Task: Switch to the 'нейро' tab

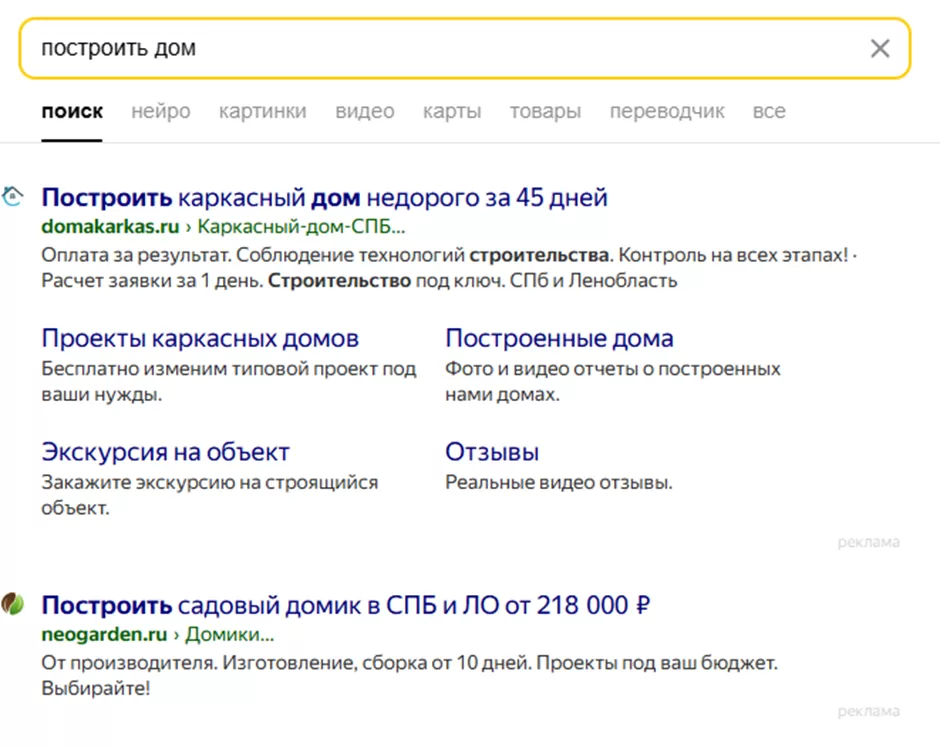Action: [x=160, y=111]
